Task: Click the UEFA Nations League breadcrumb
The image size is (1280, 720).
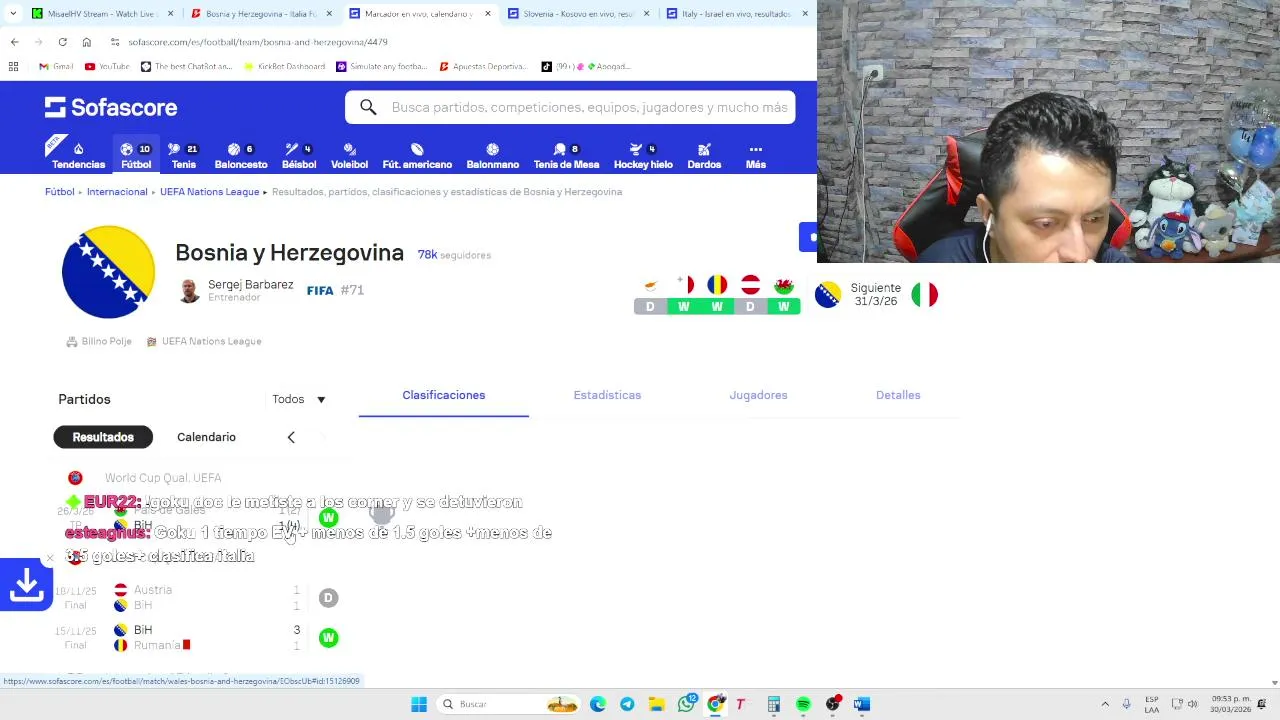Action: coord(209,192)
